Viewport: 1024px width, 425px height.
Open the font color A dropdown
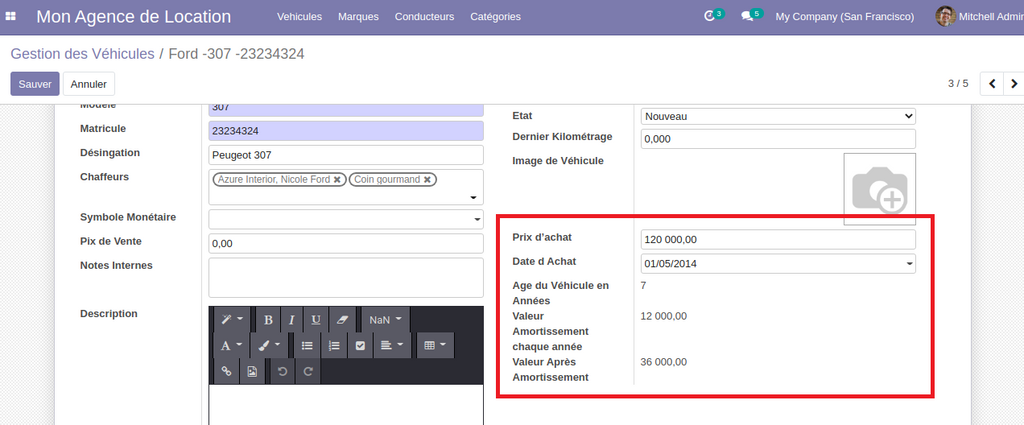(x=231, y=346)
